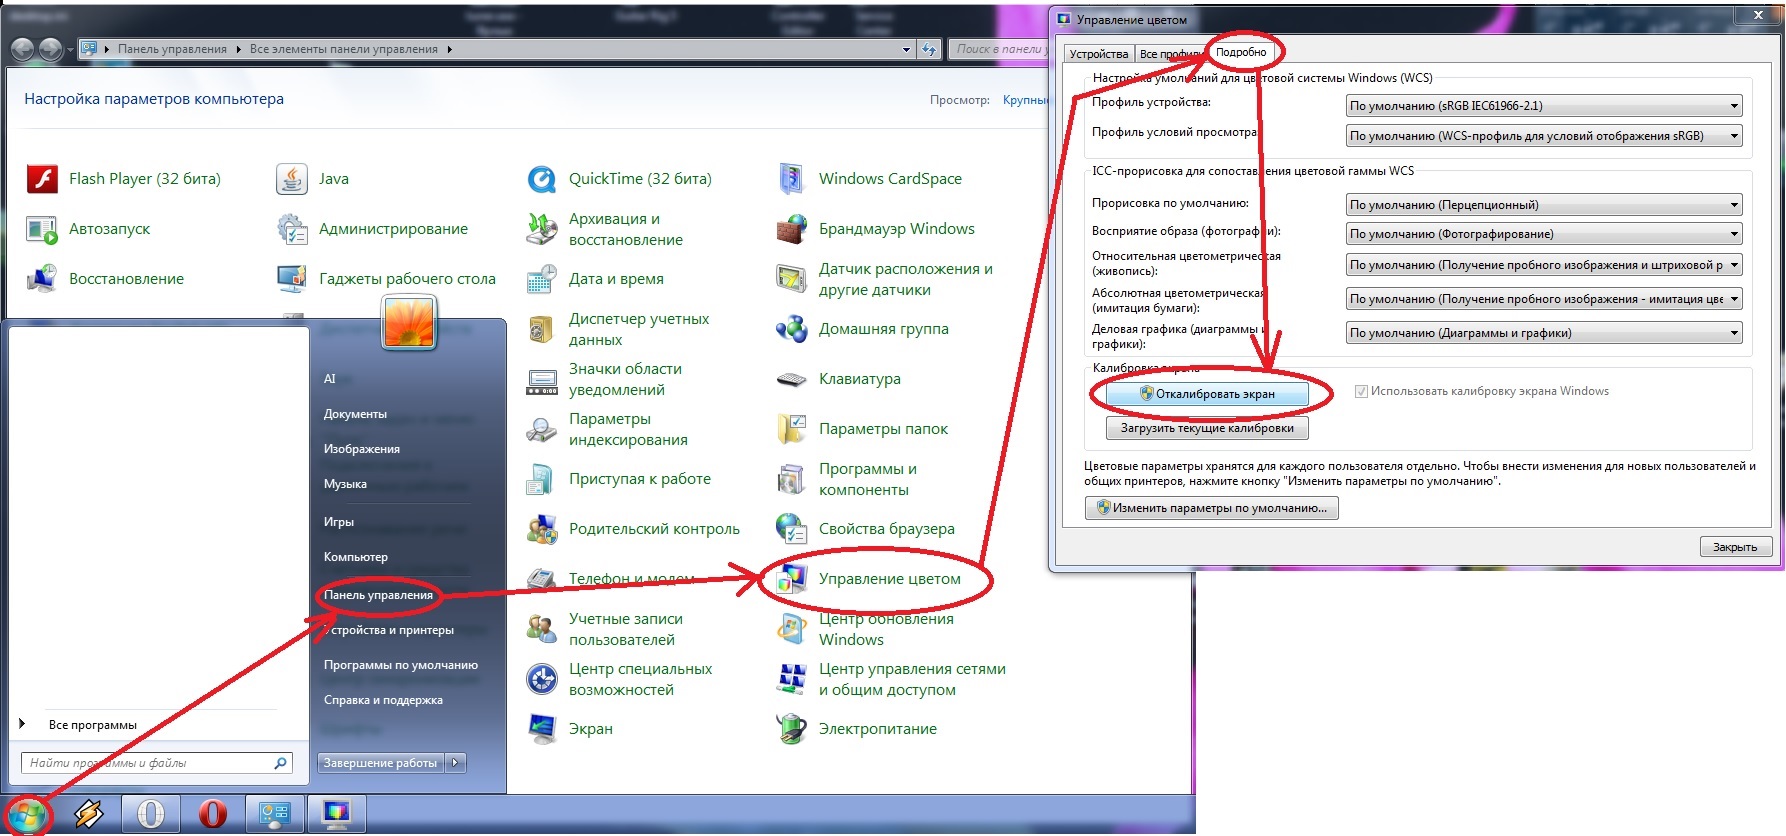Open the Гаджеты рабочего стола icon
This screenshot has width=1786, height=836.
point(292,279)
